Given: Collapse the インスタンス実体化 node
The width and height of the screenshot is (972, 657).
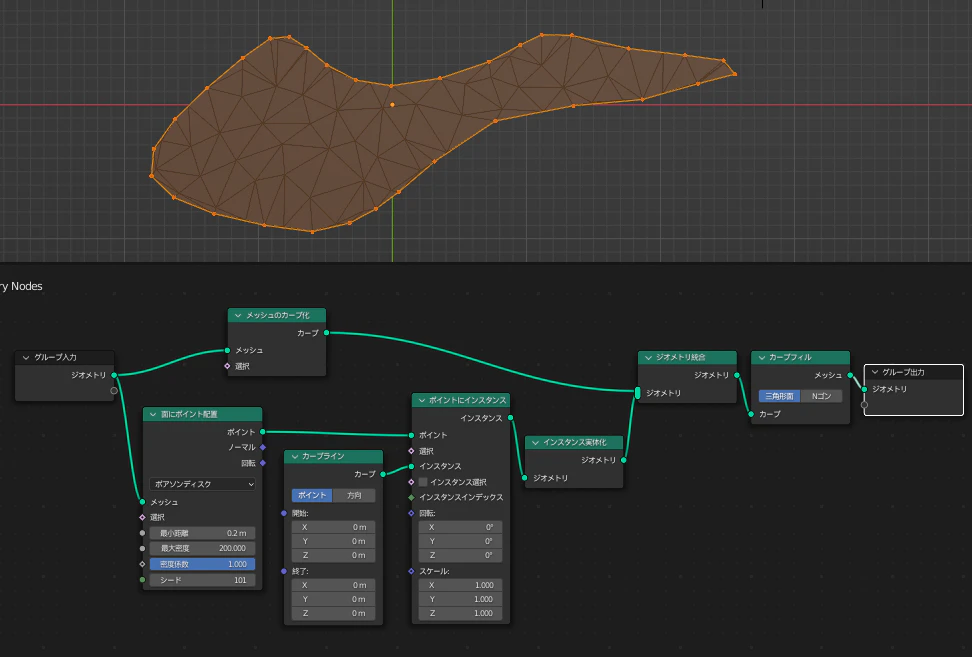Looking at the screenshot, I should [x=534, y=442].
